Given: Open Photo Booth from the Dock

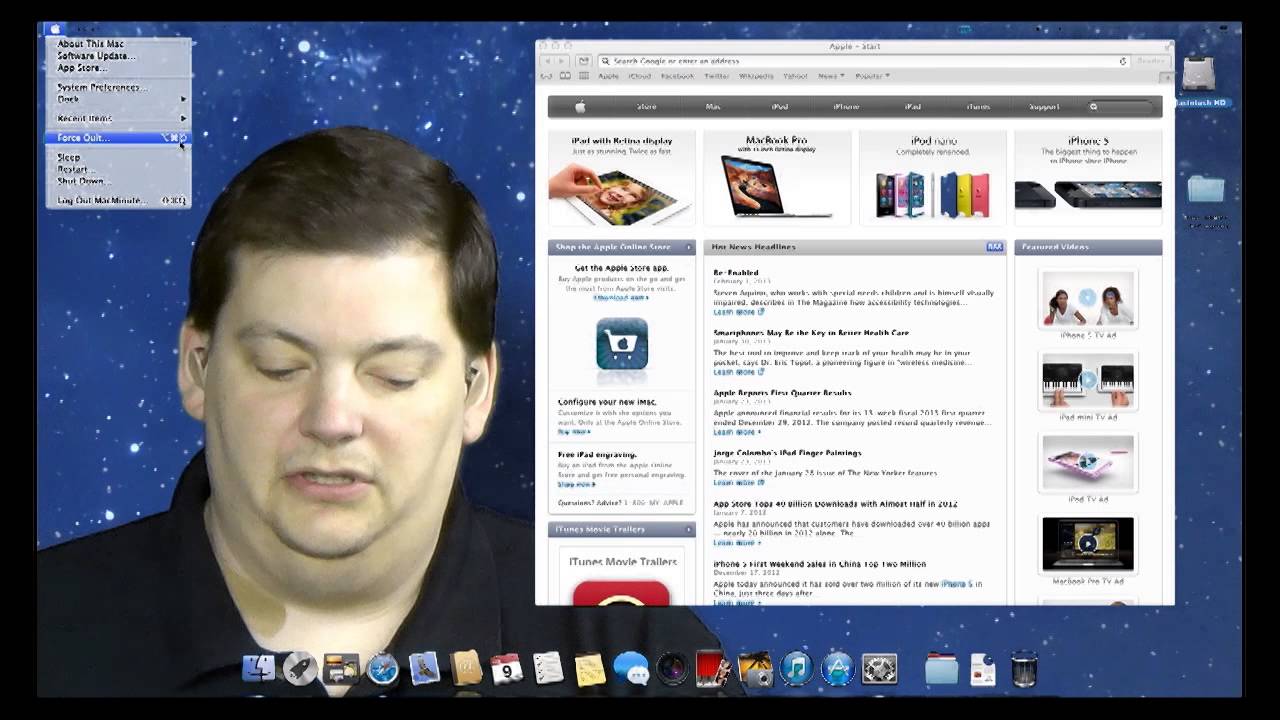Looking at the screenshot, I should click(x=672, y=669).
